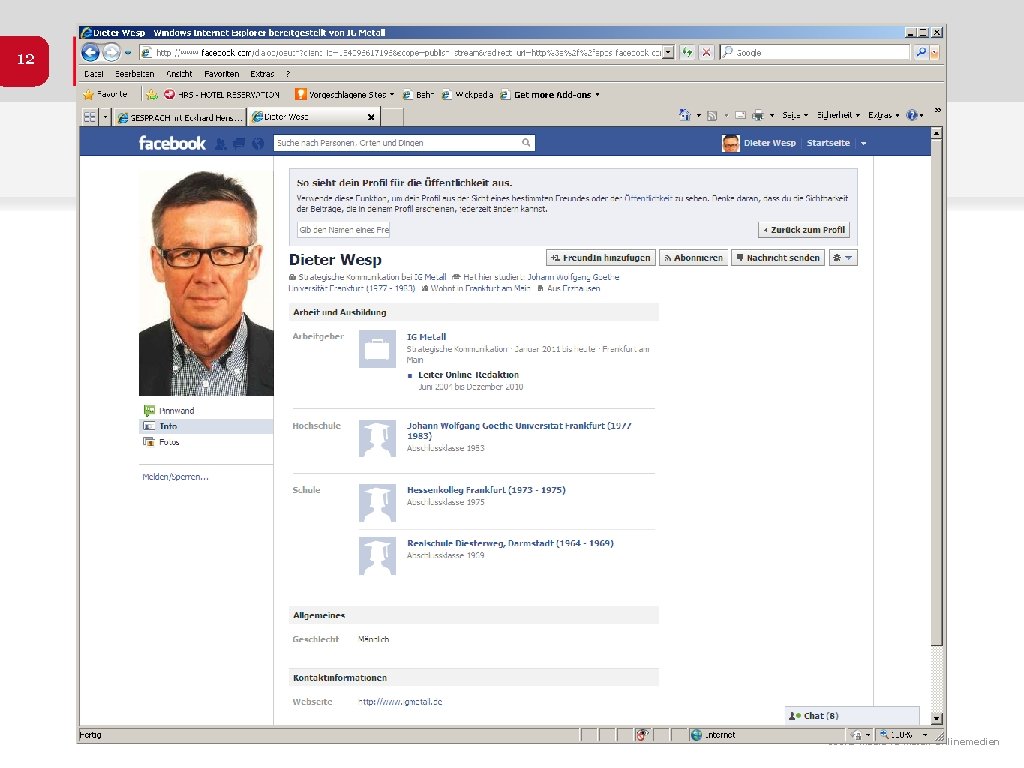Switch to the GESPRÄCH mit Eckhard tab
The height and width of the screenshot is (768, 1024).
[180, 118]
